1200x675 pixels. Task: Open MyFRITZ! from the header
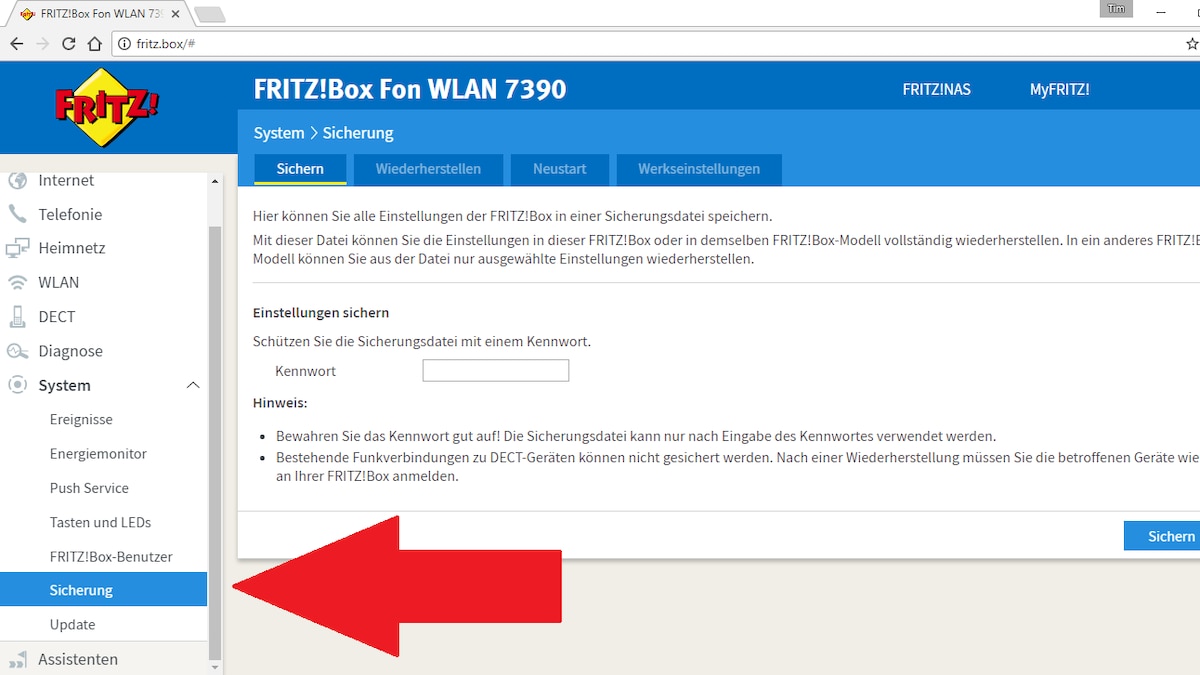pos(1059,89)
